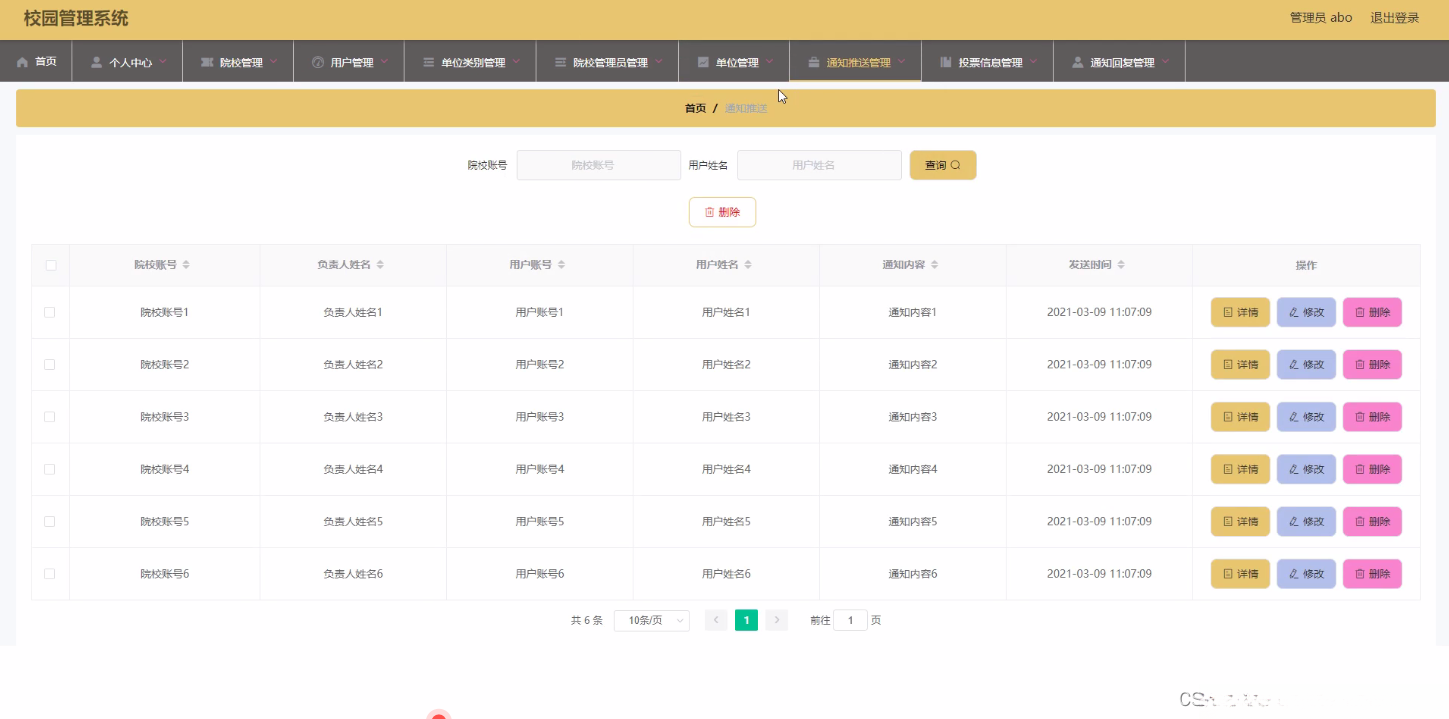Screen dimensions: 1449x719
Task: Expand the 院校管理员管理 menu arrow
Action: point(658,61)
